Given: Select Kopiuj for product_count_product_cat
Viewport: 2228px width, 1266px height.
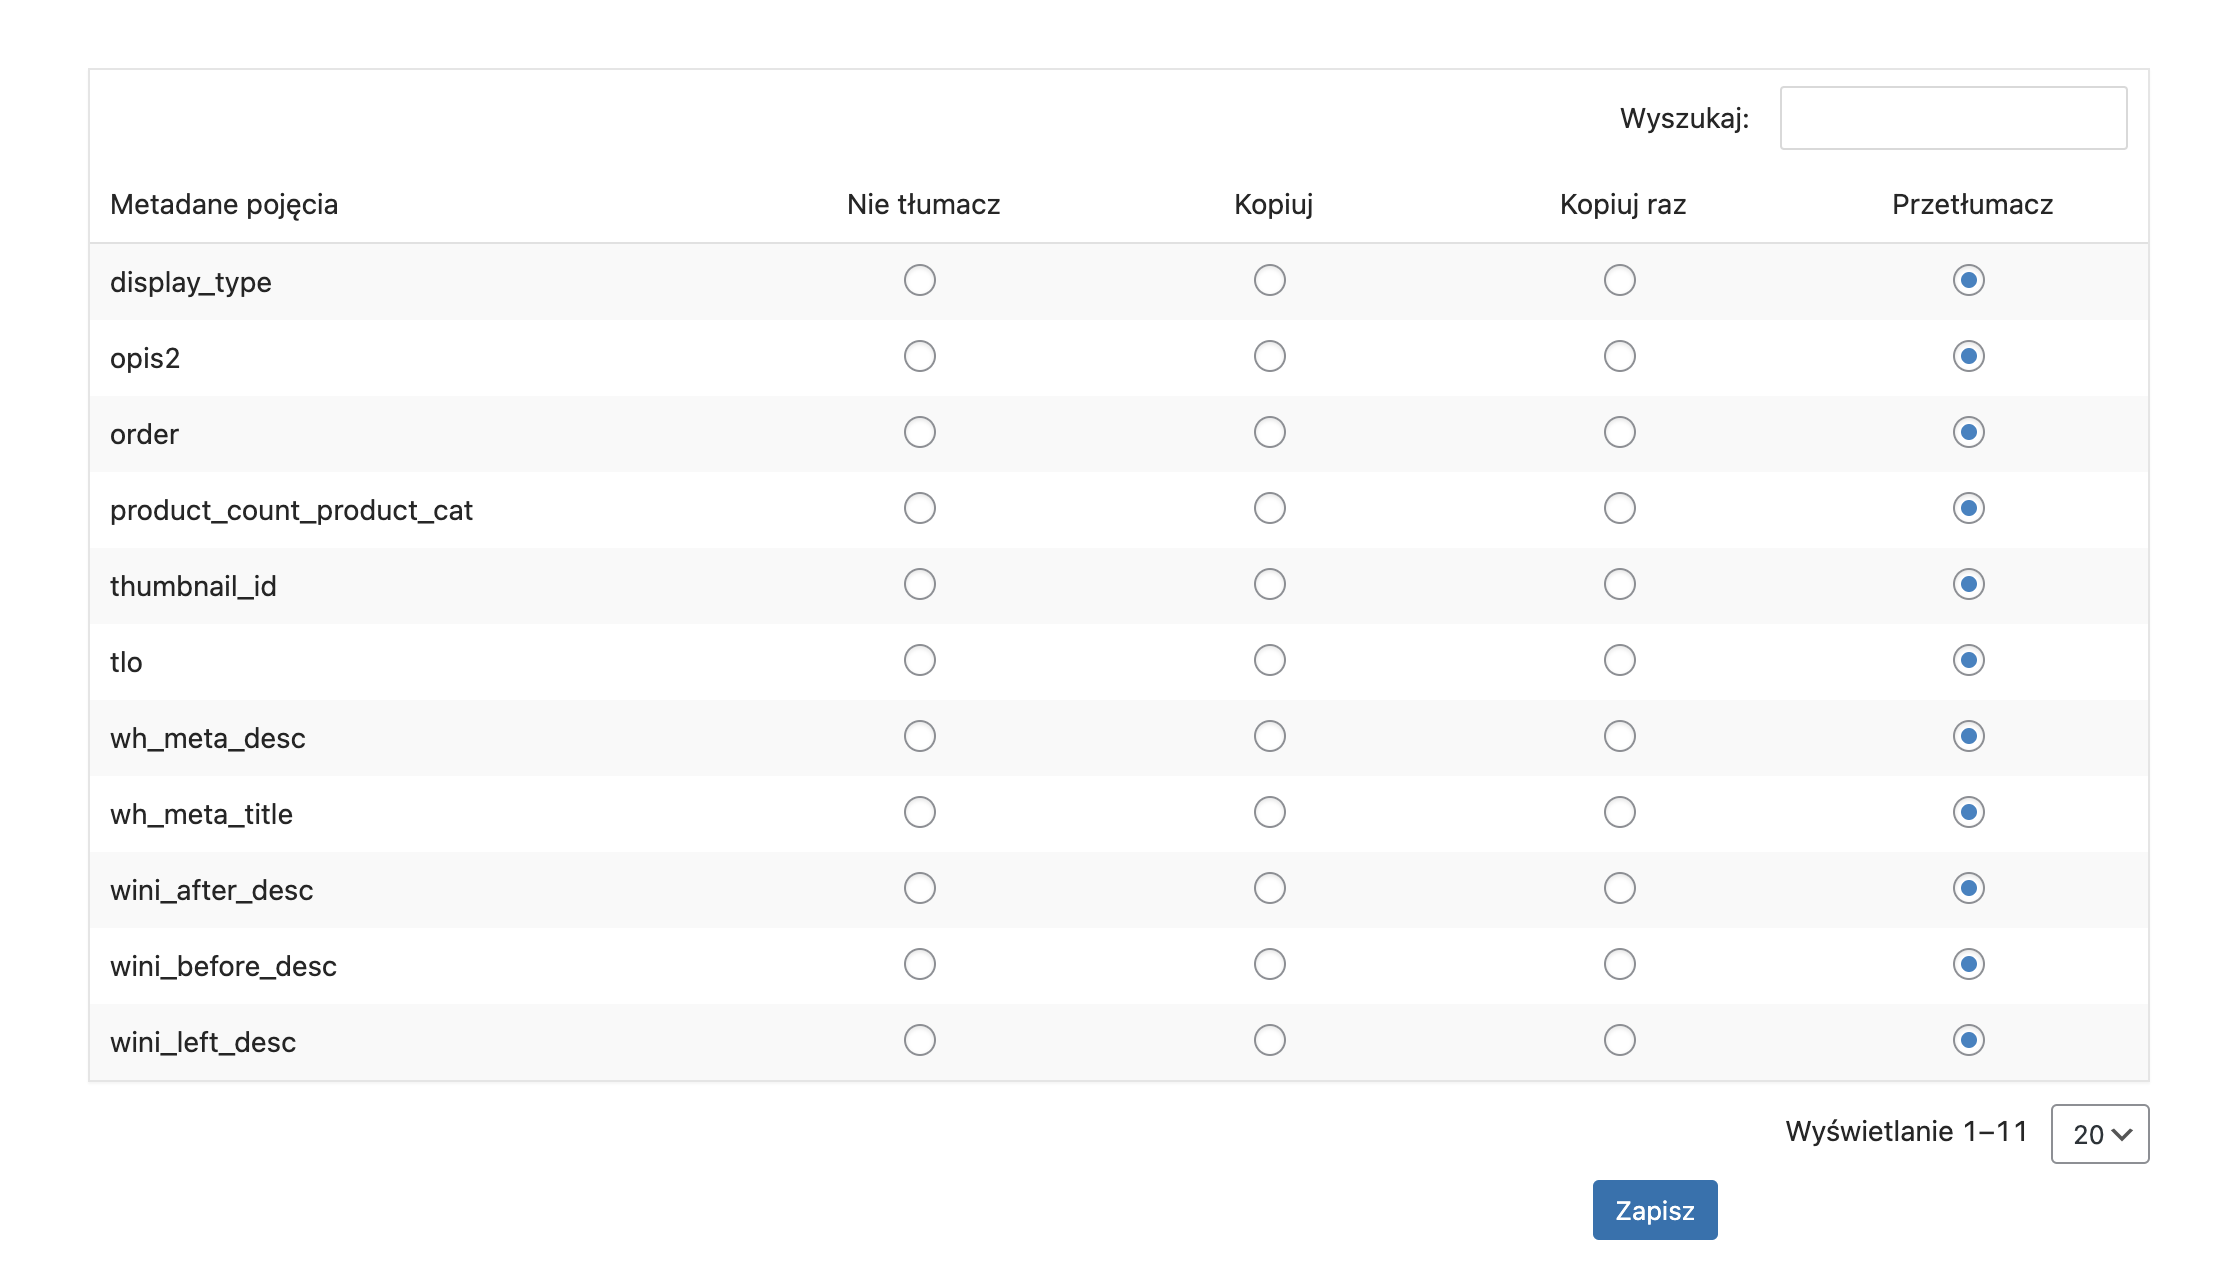Looking at the screenshot, I should (x=1270, y=508).
